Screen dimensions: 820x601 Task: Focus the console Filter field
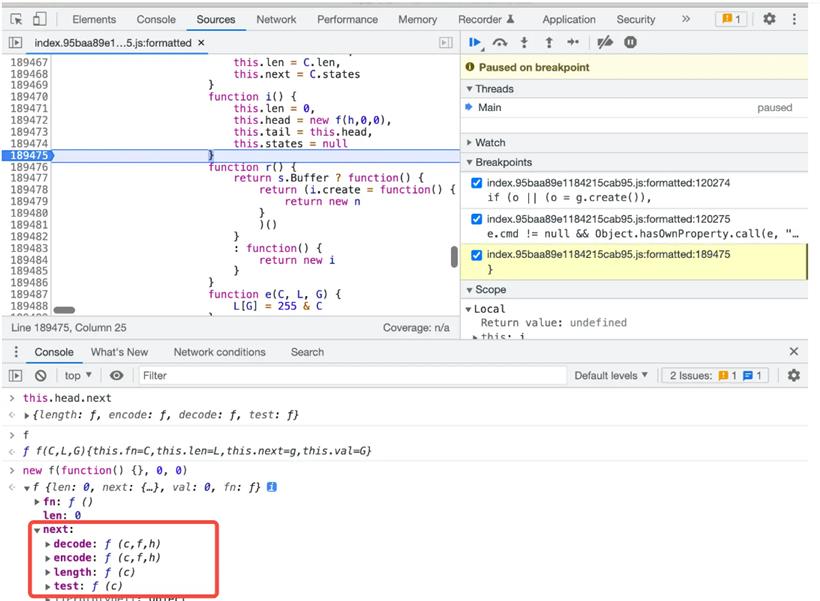pyautogui.click(x=353, y=376)
